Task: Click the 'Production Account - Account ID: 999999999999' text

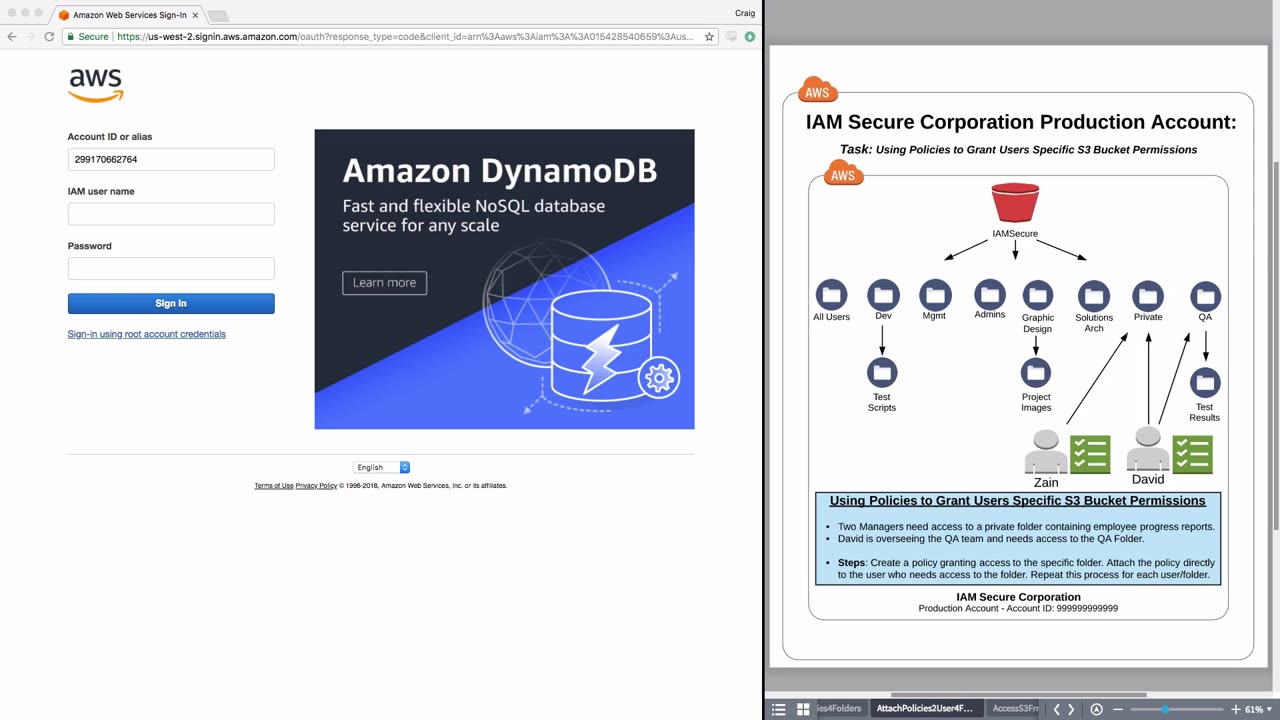Action: pos(1018,608)
